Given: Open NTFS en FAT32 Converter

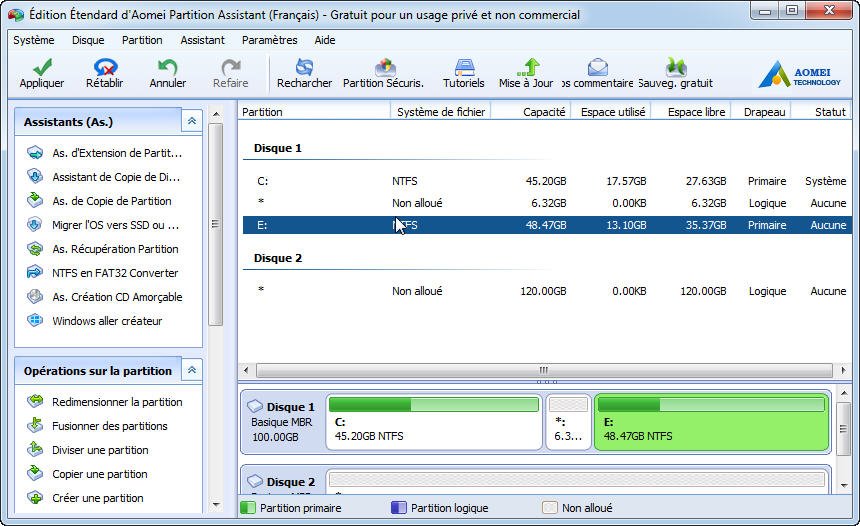Looking at the screenshot, I should pyautogui.click(x=103, y=273).
